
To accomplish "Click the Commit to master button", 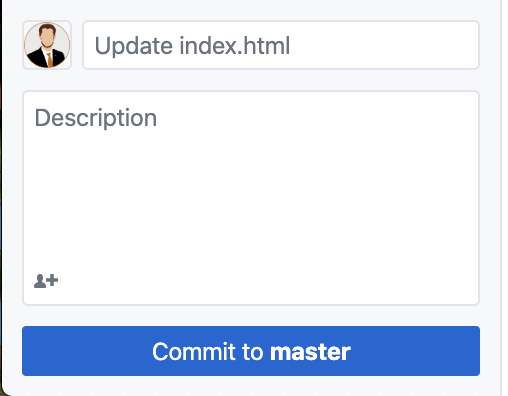I will (x=251, y=351).
